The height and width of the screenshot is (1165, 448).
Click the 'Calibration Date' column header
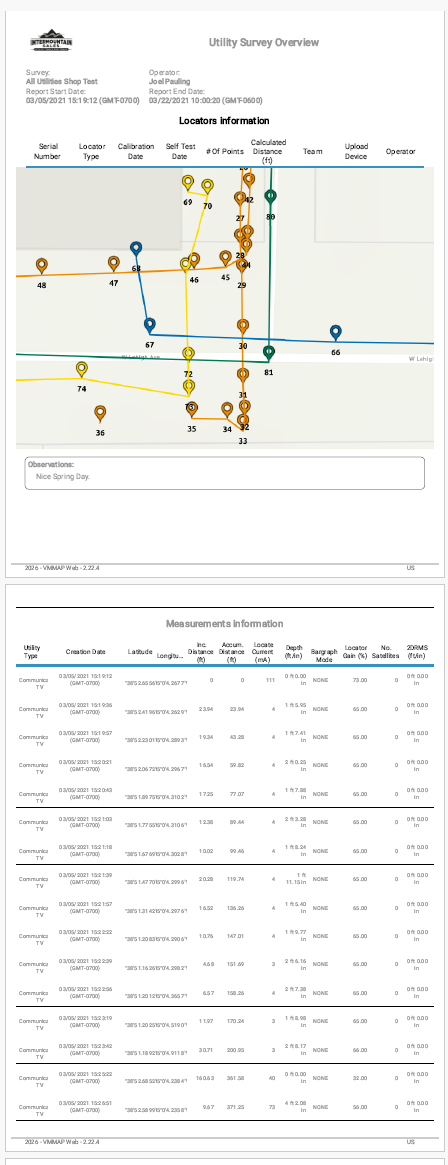136,152
